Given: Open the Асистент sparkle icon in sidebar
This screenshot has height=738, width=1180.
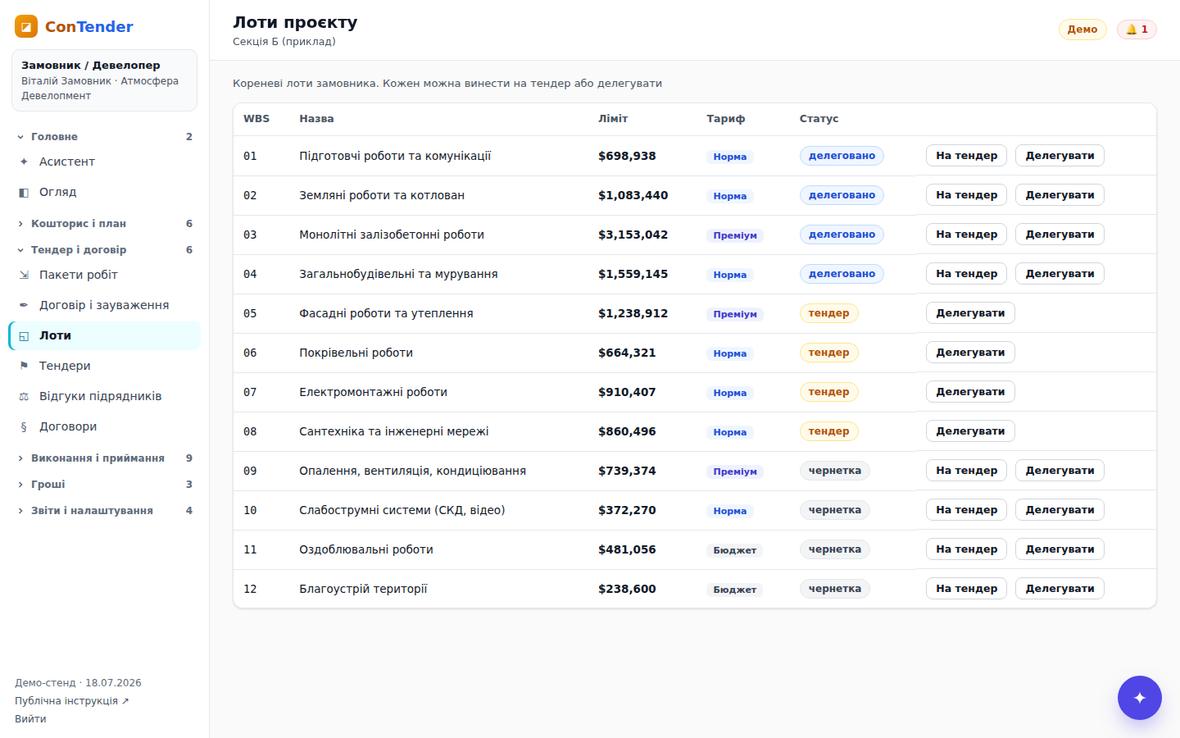Looking at the screenshot, I should pyautogui.click(x=24, y=162).
